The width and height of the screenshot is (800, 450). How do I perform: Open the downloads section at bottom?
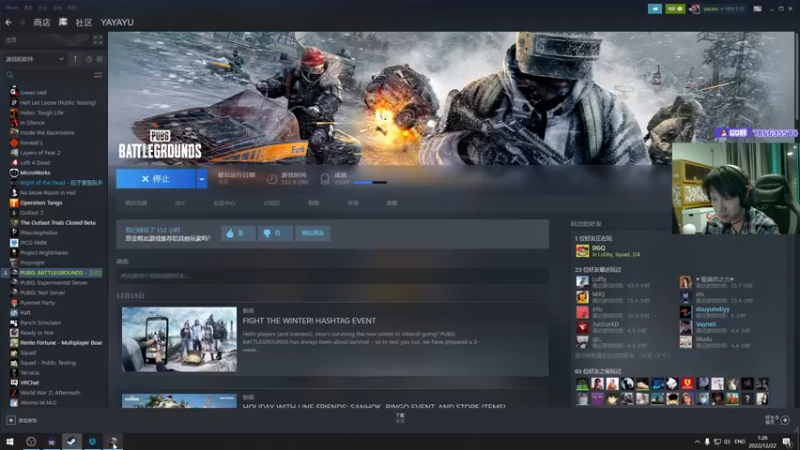400,418
